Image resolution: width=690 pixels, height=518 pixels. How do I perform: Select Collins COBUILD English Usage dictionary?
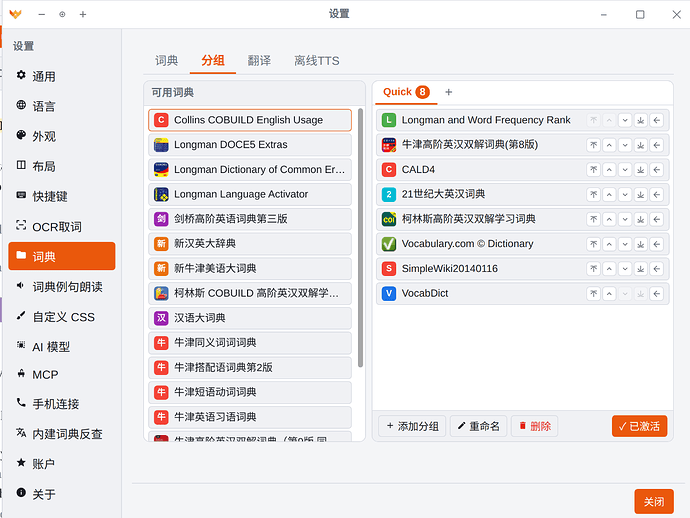tap(250, 120)
